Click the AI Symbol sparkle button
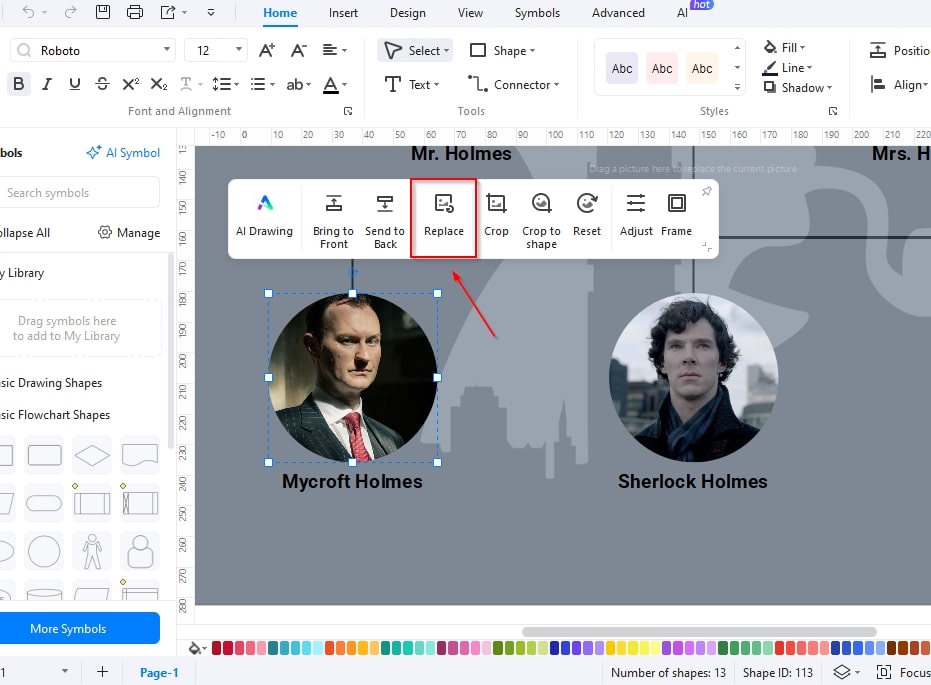This screenshot has width=931, height=685. pos(123,153)
